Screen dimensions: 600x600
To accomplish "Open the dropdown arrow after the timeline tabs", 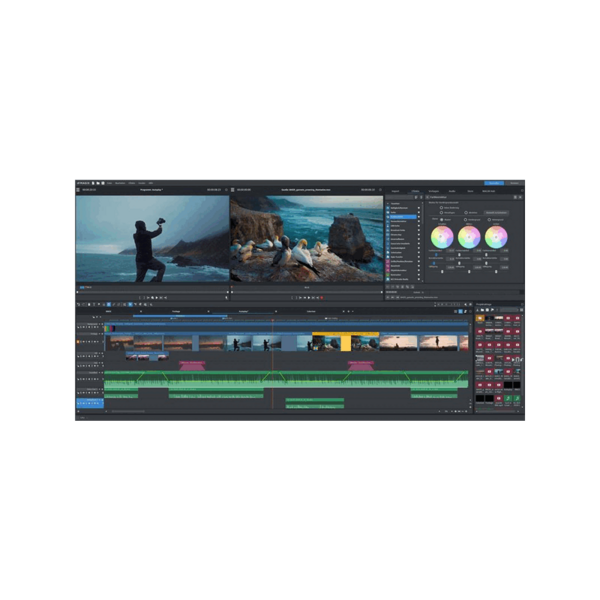I will coord(353,311).
